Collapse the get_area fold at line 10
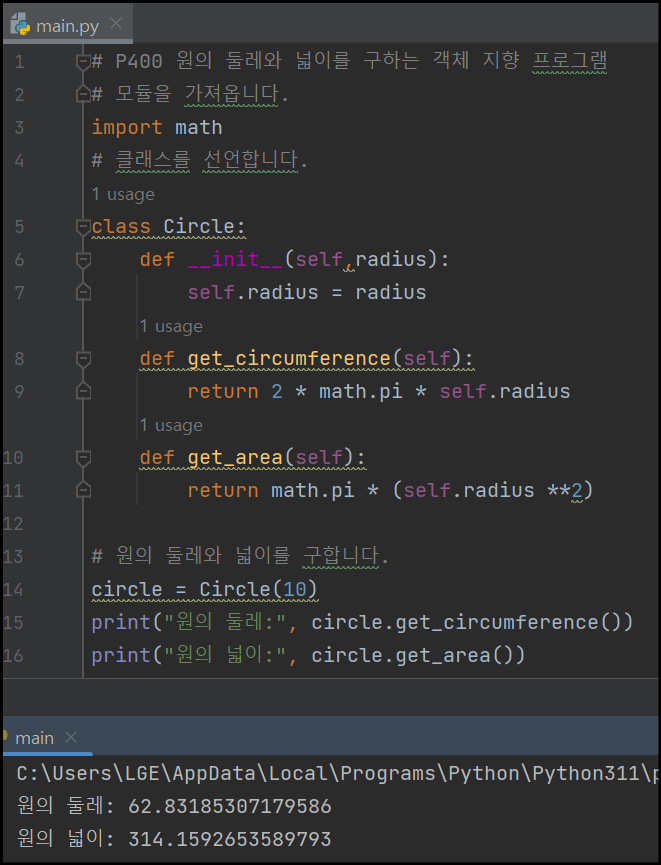 pos(83,458)
